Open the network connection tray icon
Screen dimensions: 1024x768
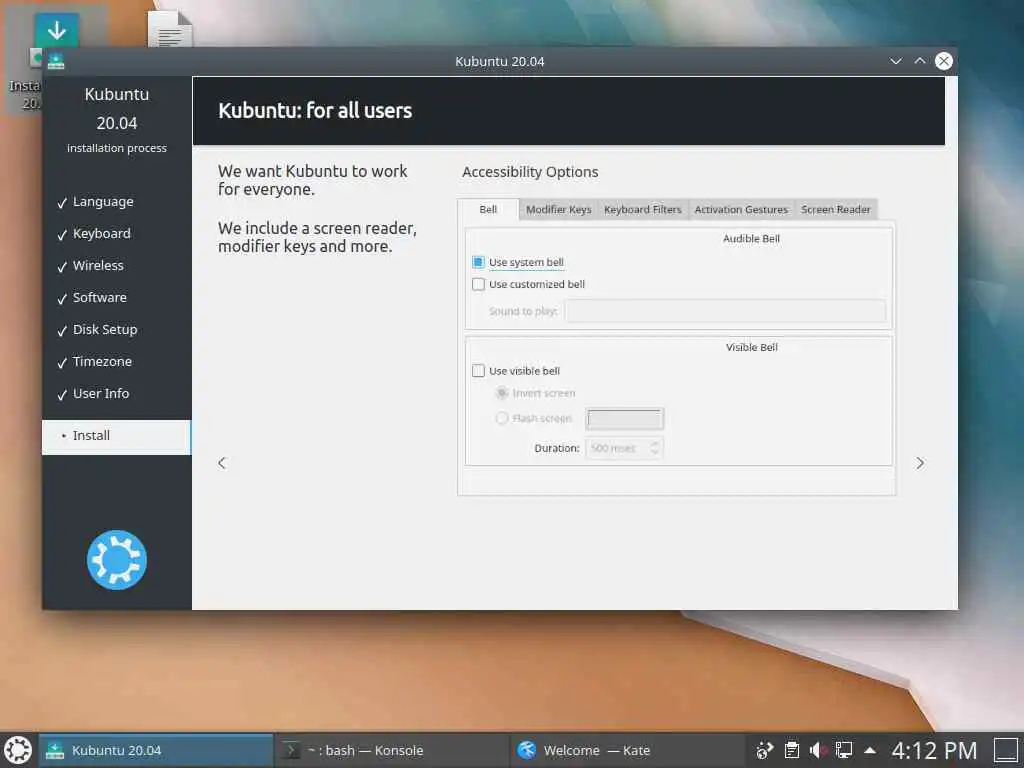(844, 750)
